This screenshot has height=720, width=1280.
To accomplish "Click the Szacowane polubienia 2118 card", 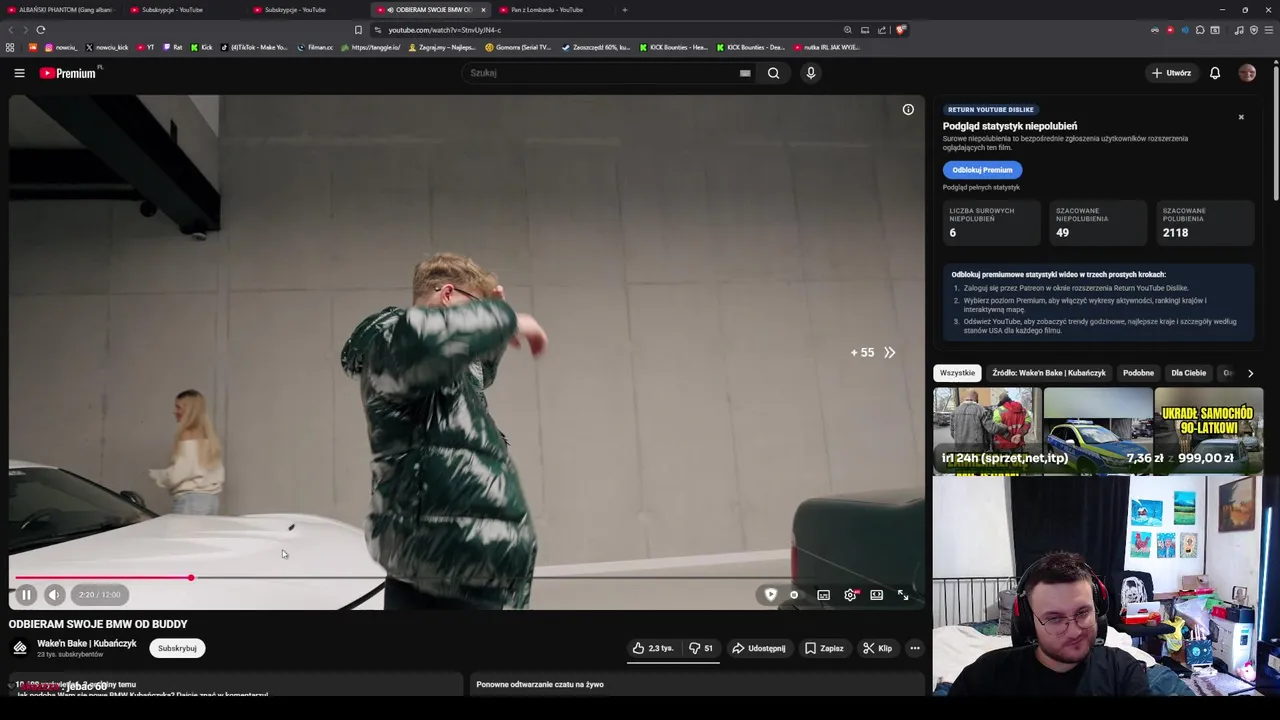I will tap(1206, 223).
